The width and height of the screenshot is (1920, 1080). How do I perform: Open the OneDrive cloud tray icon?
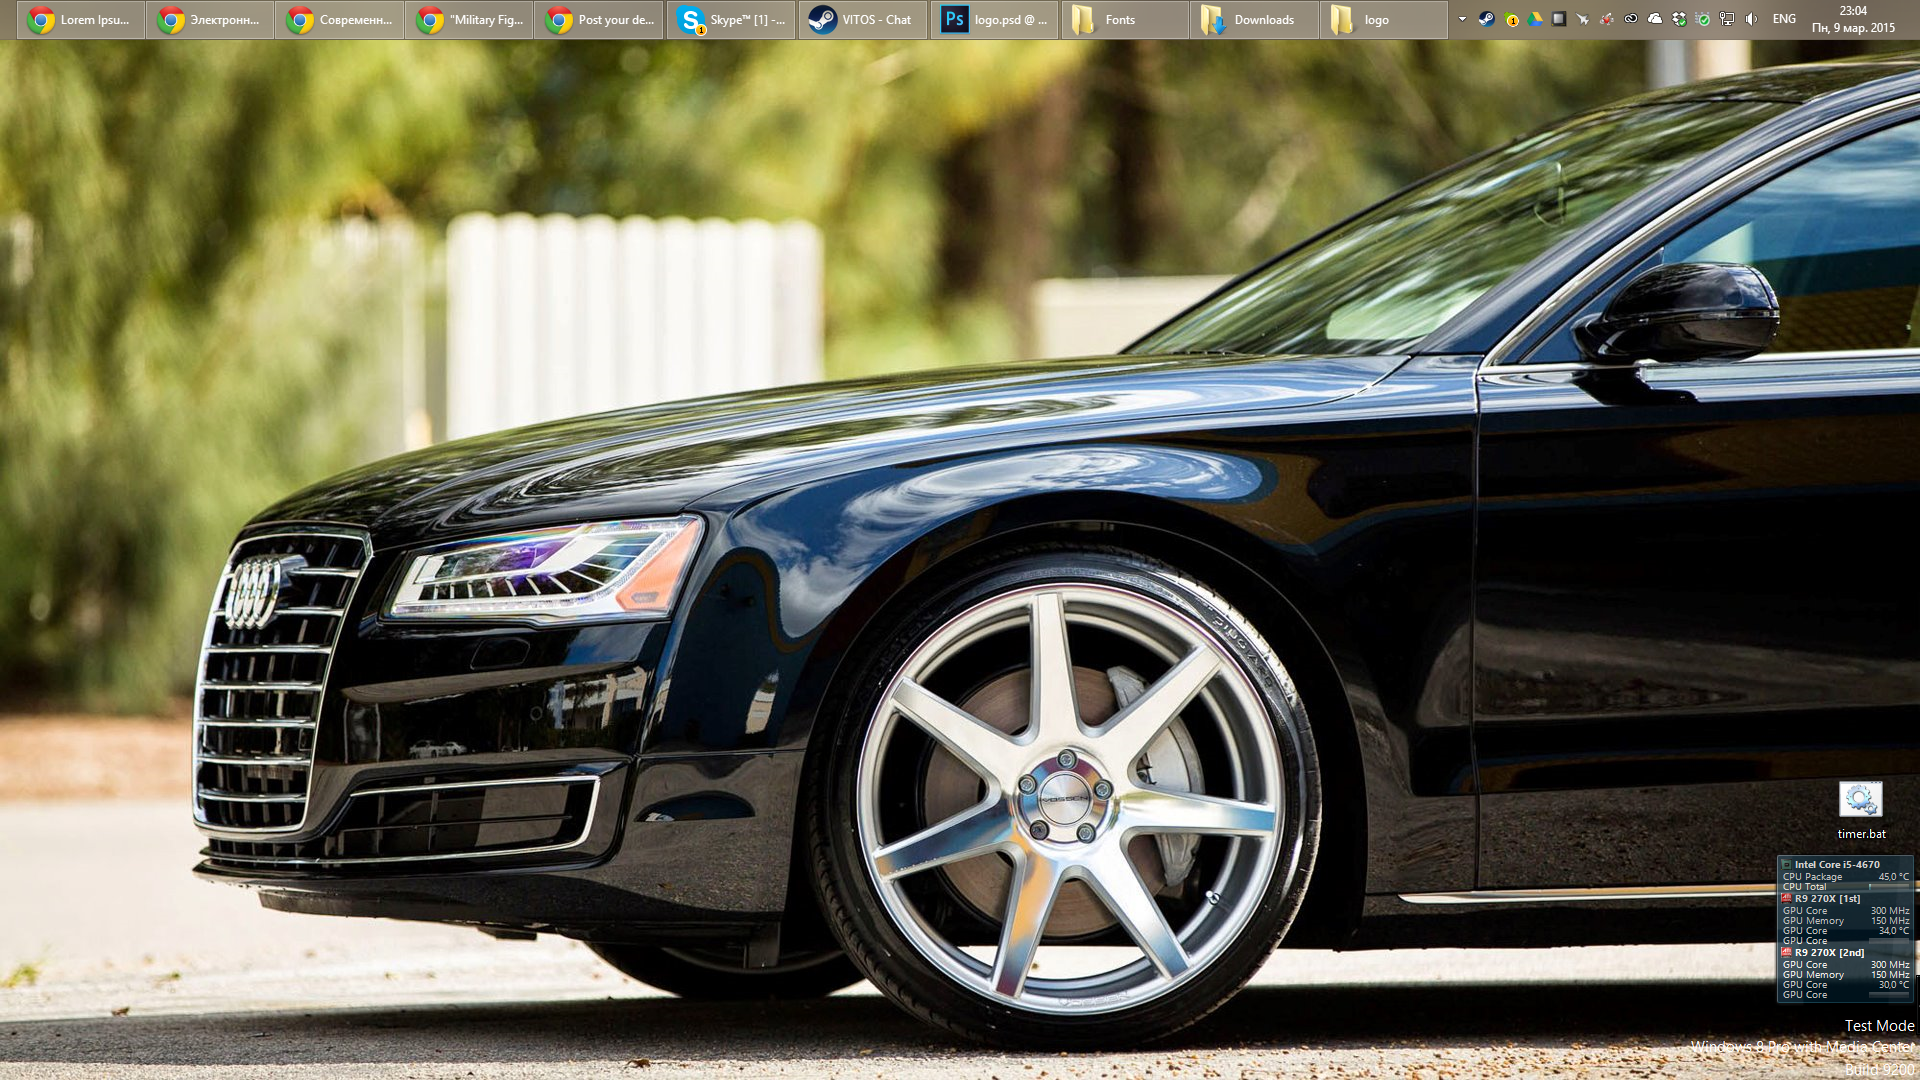1655,19
